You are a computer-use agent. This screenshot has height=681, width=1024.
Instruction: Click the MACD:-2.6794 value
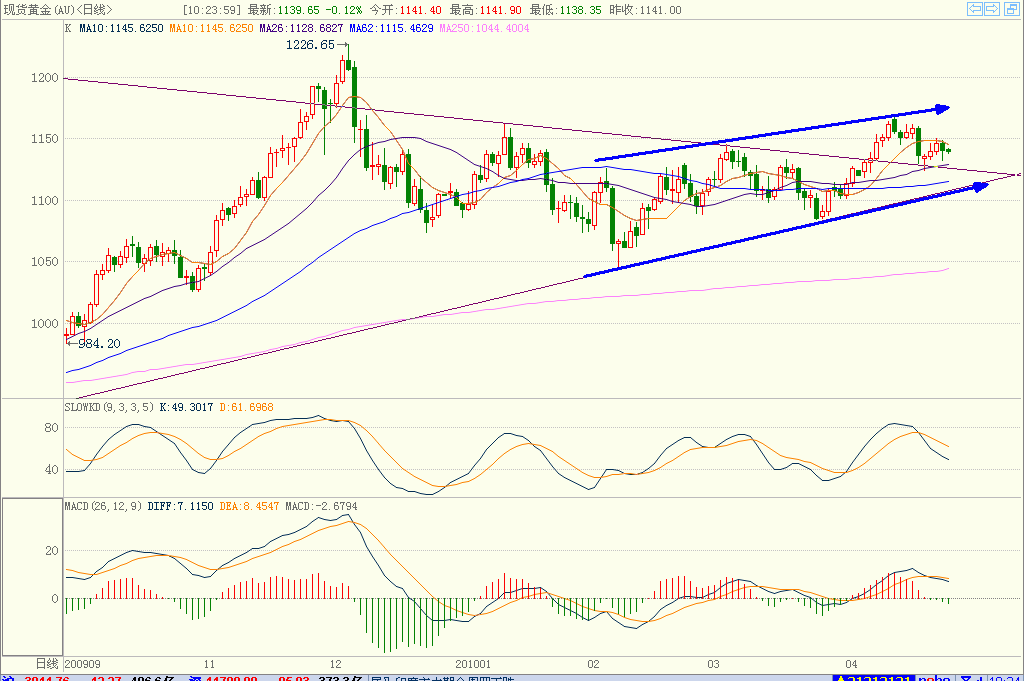pyautogui.click(x=321, y=506)
